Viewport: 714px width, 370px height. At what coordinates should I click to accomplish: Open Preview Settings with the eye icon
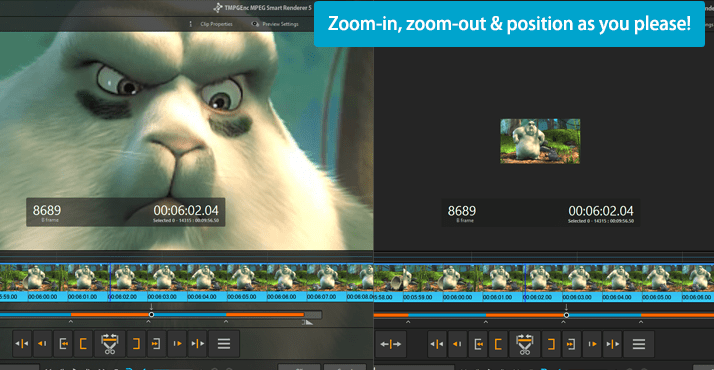(x=275, y=24)
